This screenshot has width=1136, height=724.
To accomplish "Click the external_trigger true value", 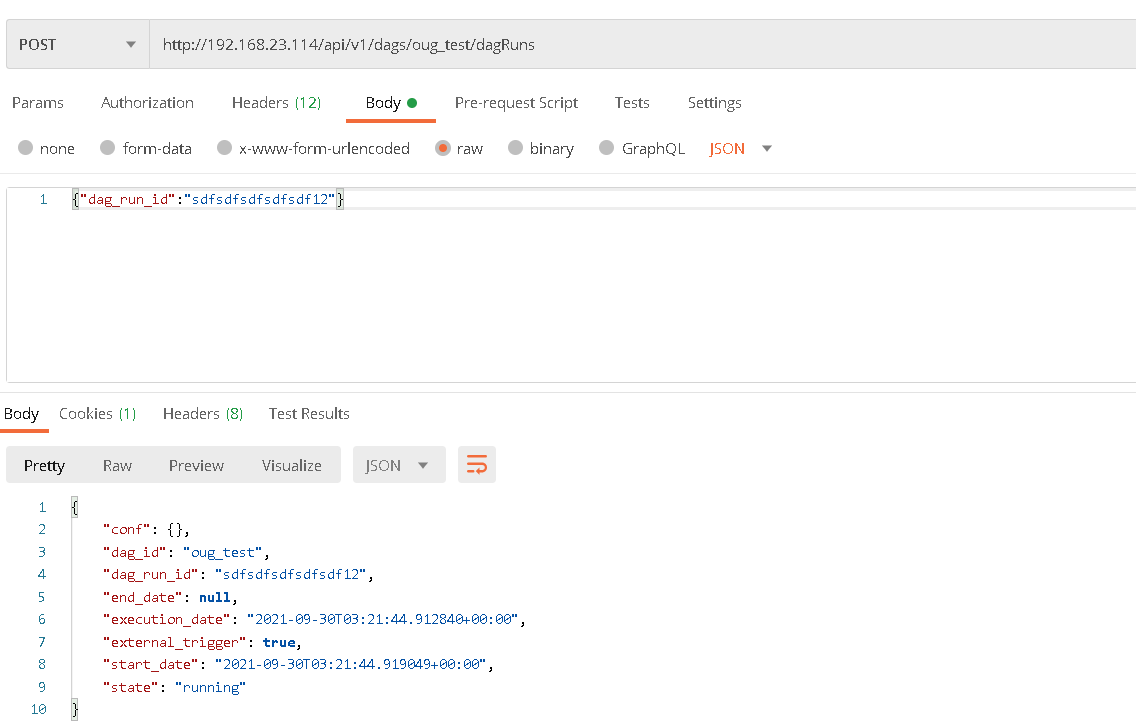I will (x=279, y=642).
